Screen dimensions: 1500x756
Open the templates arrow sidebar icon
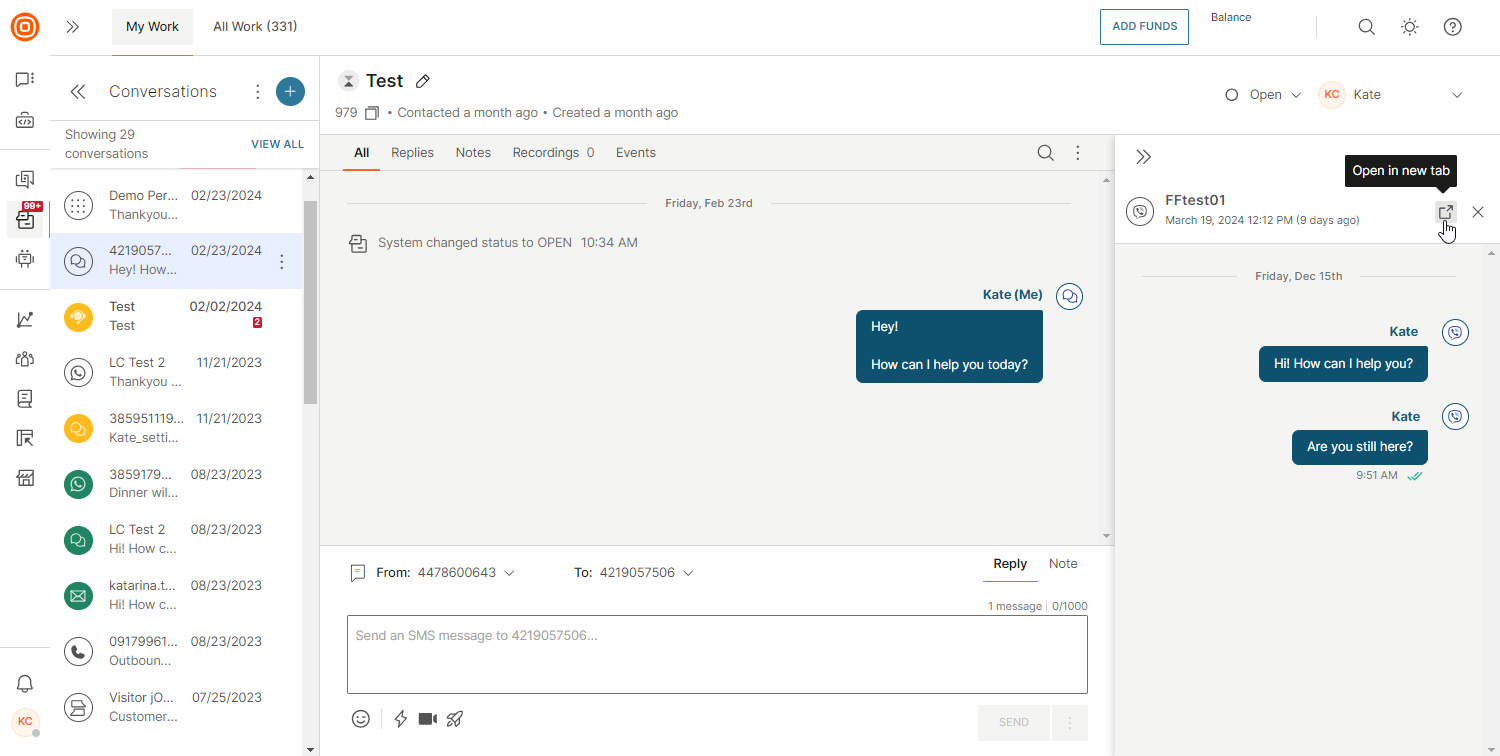pyautogui.click(x=25, y=438)
